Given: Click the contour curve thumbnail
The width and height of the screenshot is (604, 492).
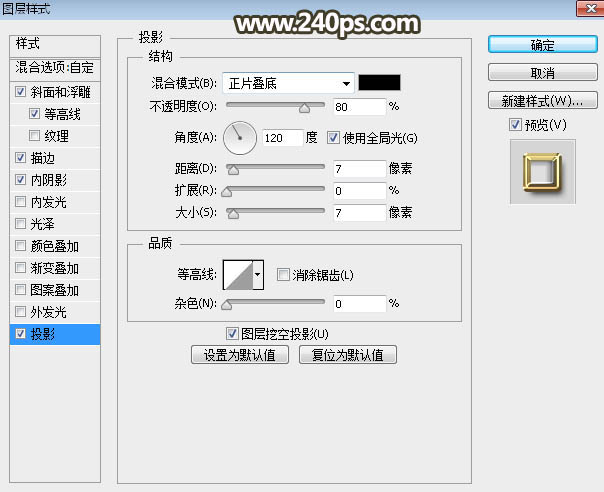Looking at the screenshot, I should tap(238, 275).
